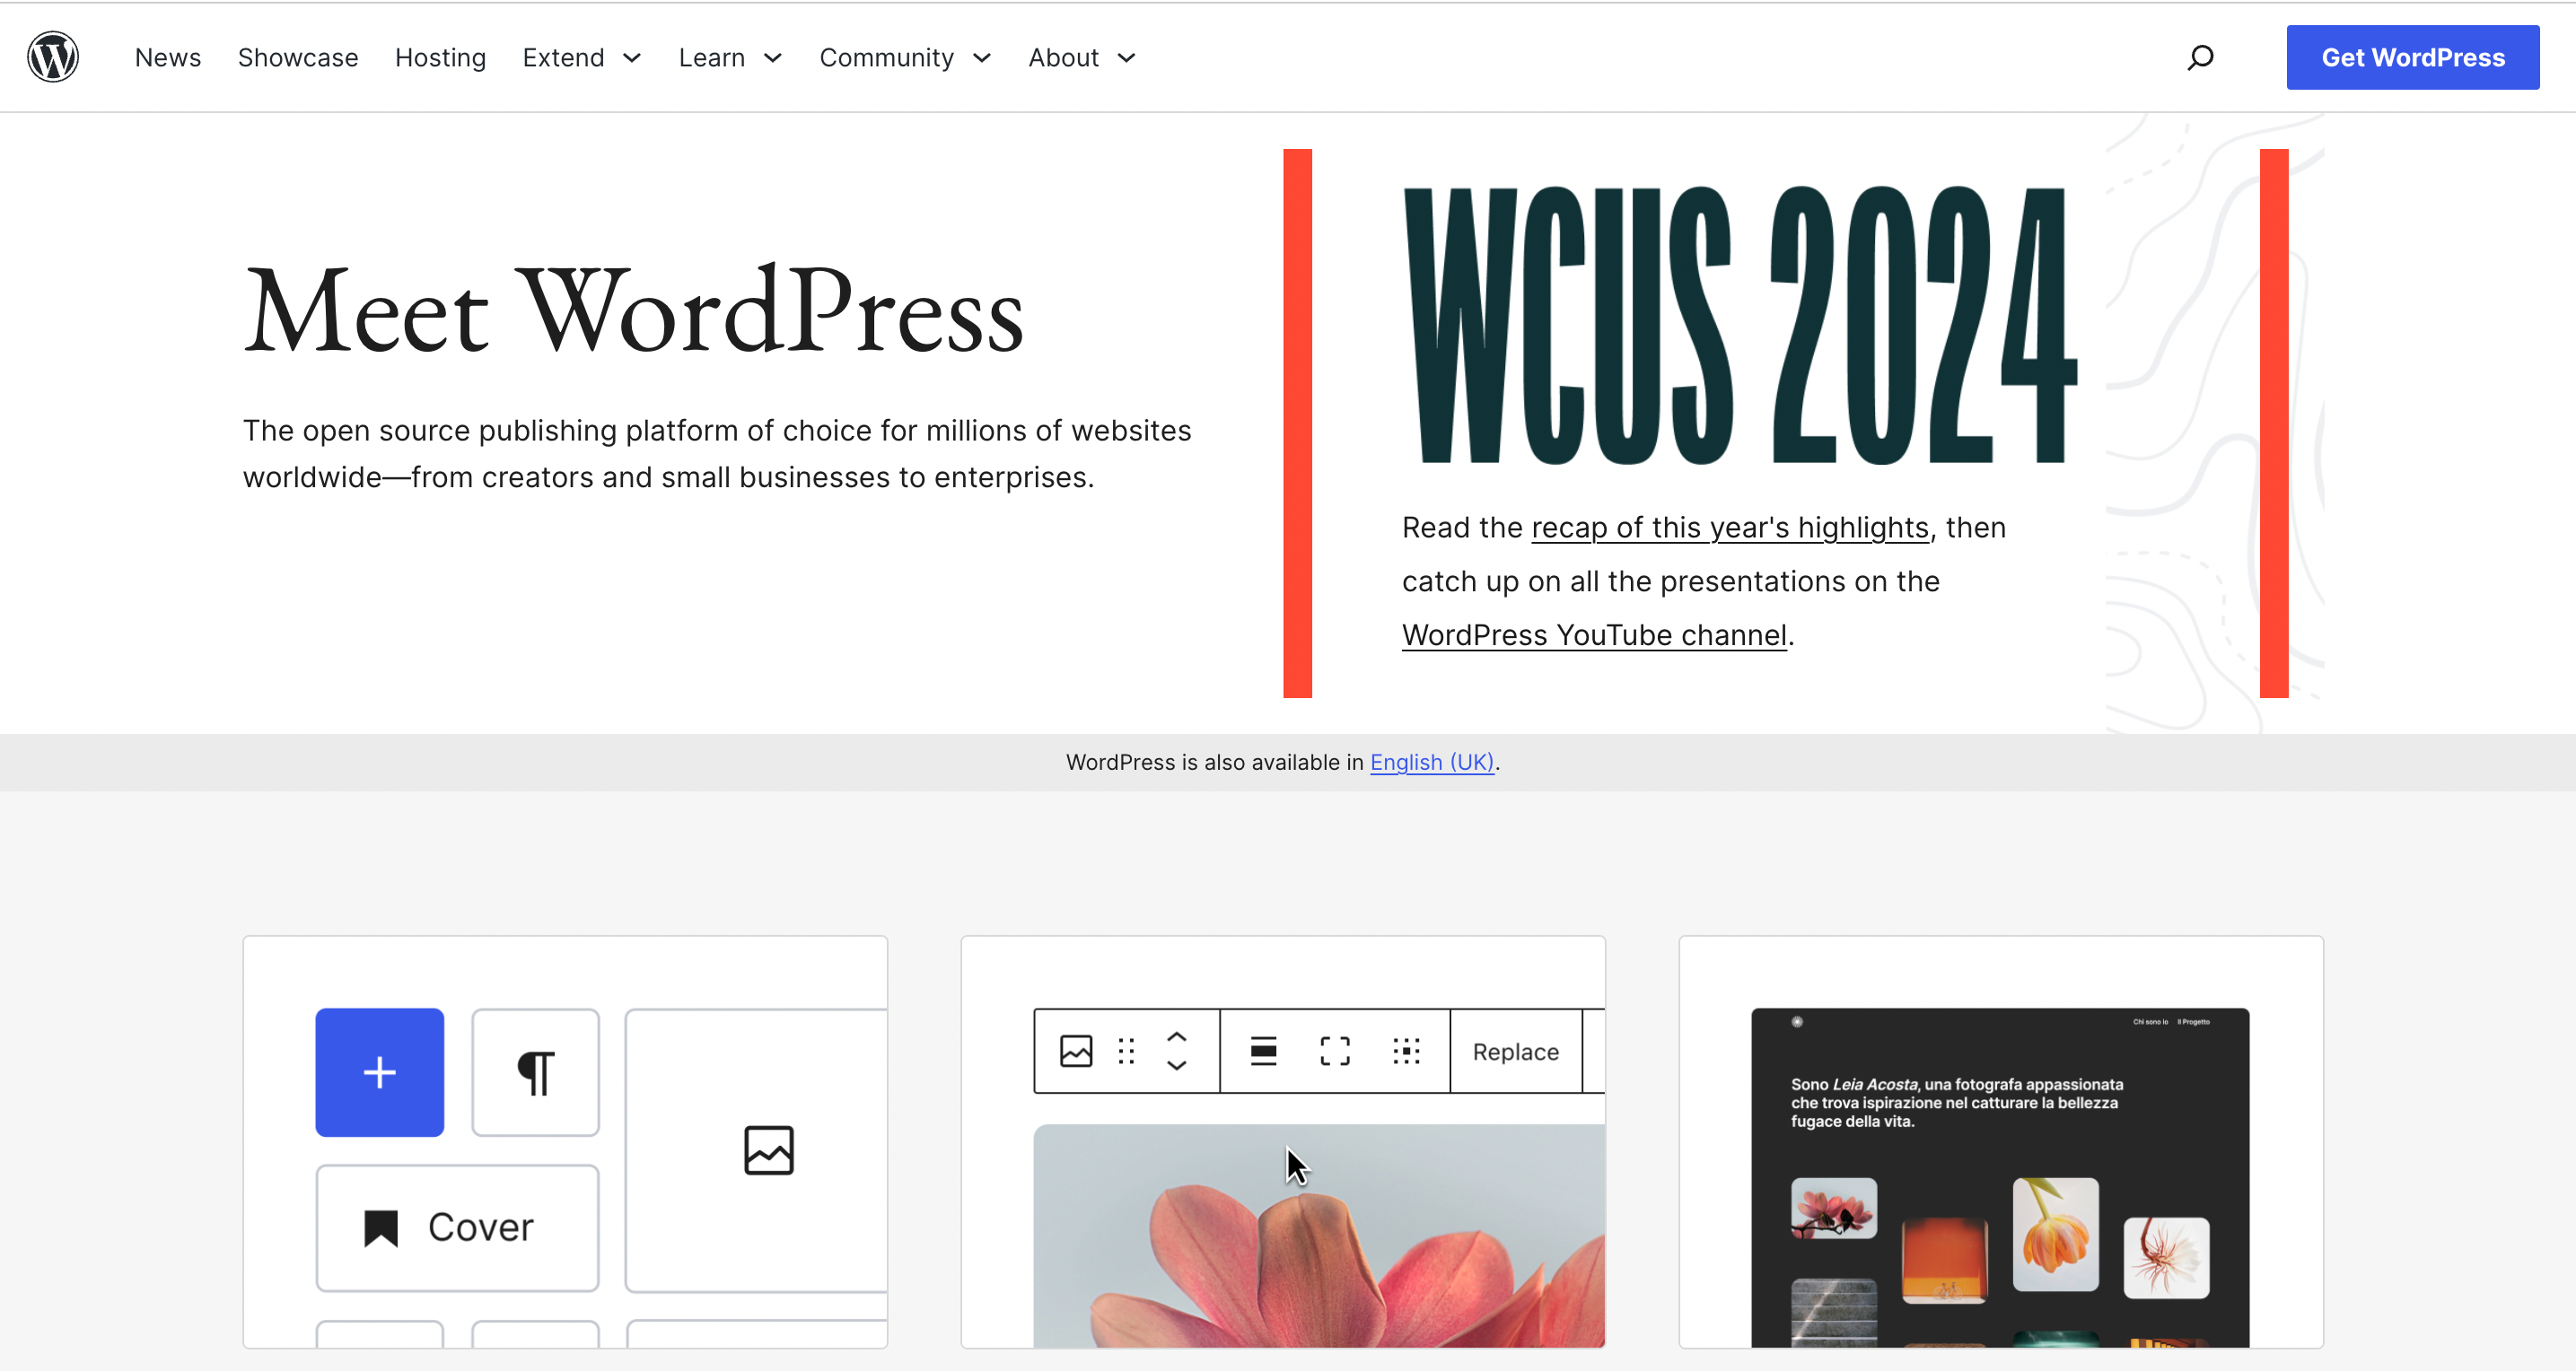
Task: Open the Learn dropdown
Action: (x=729, y=57)
